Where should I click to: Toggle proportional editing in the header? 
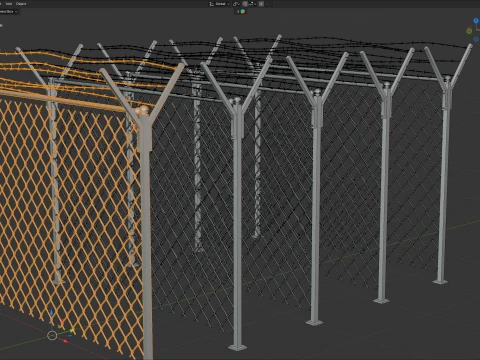(x=261, y=4)
